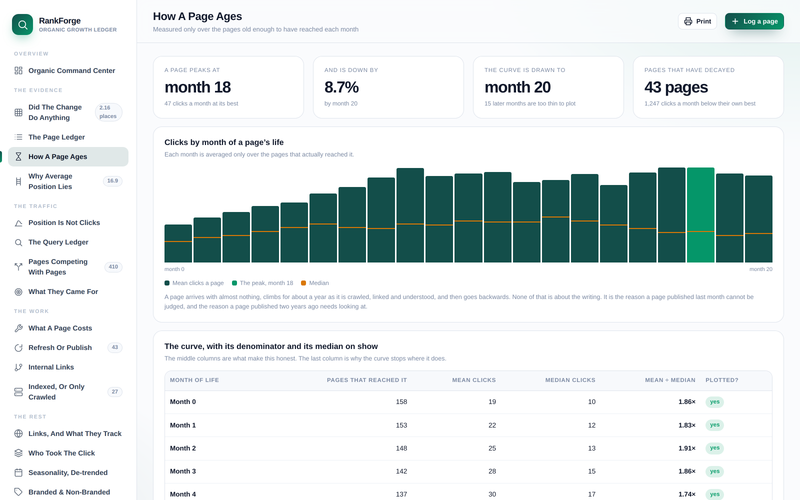Screen dimensions: 800x500
Task: Click the target icon for What They Came For
Action: tap(18, 292)
